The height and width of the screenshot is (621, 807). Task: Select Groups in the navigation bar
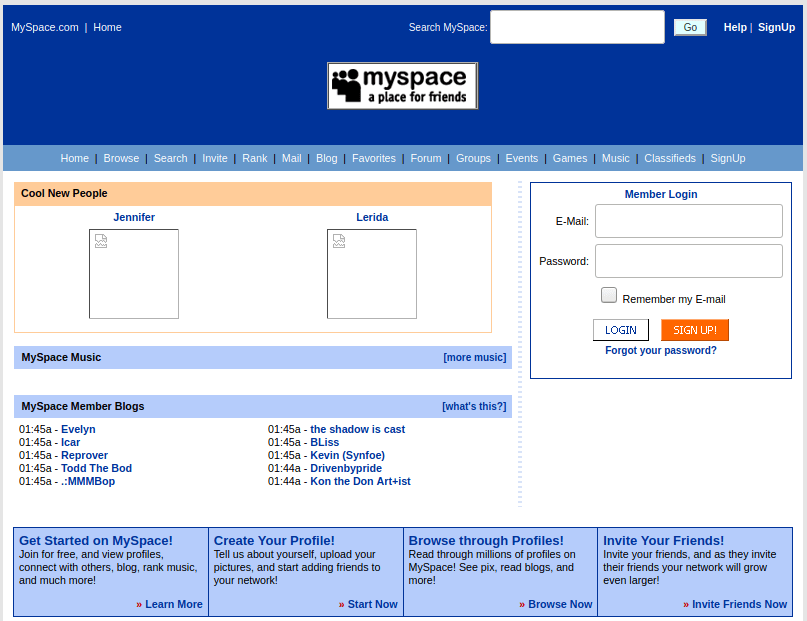tap(473, 158)
